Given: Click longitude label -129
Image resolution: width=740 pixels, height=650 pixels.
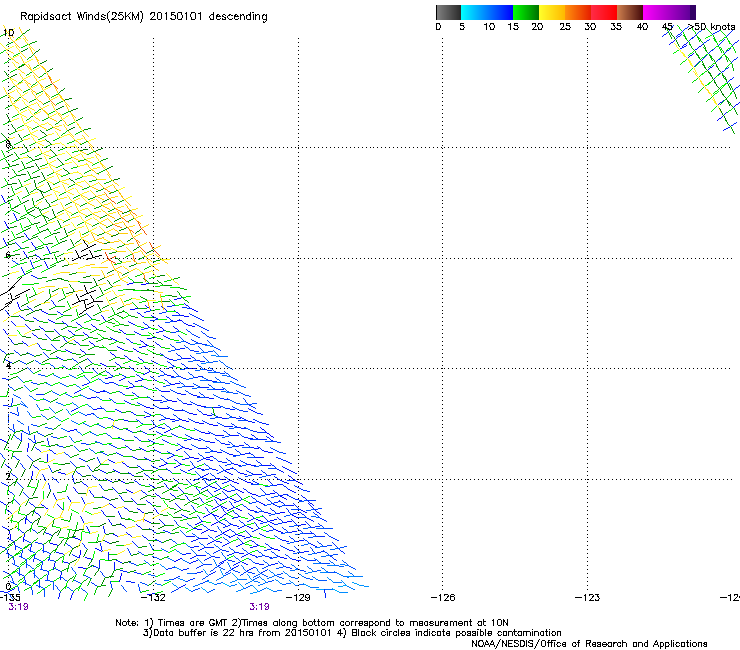Looking at the screenshot, I should 298,598.
